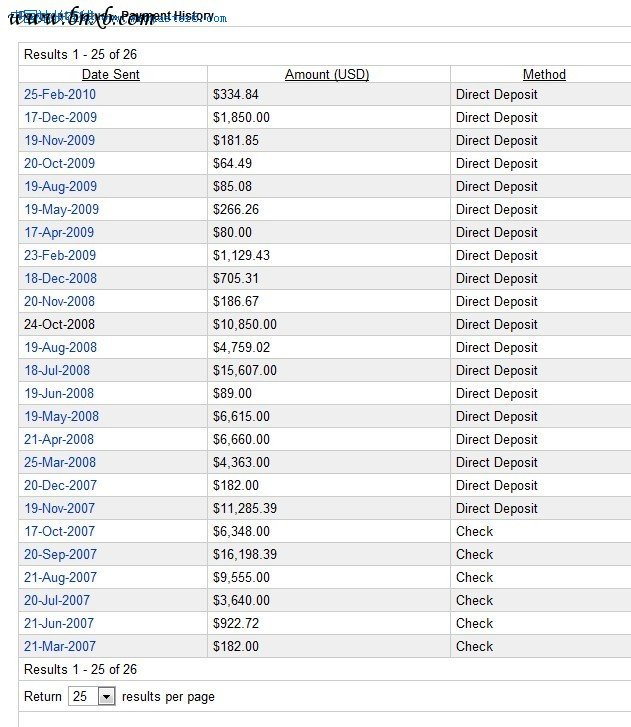Click the $10,850.00 amount cell
This screenshot has width=631, height=727.
point(245,324)
